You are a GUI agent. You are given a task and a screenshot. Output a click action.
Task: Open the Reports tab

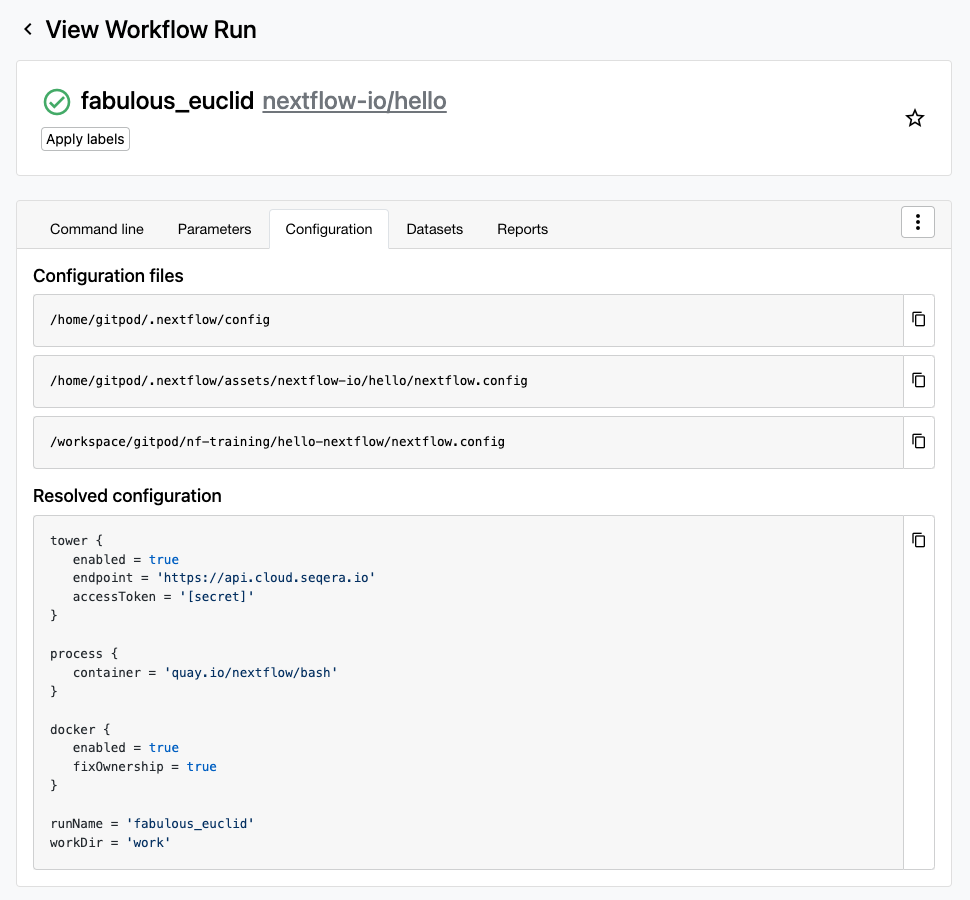pos(522,229)
